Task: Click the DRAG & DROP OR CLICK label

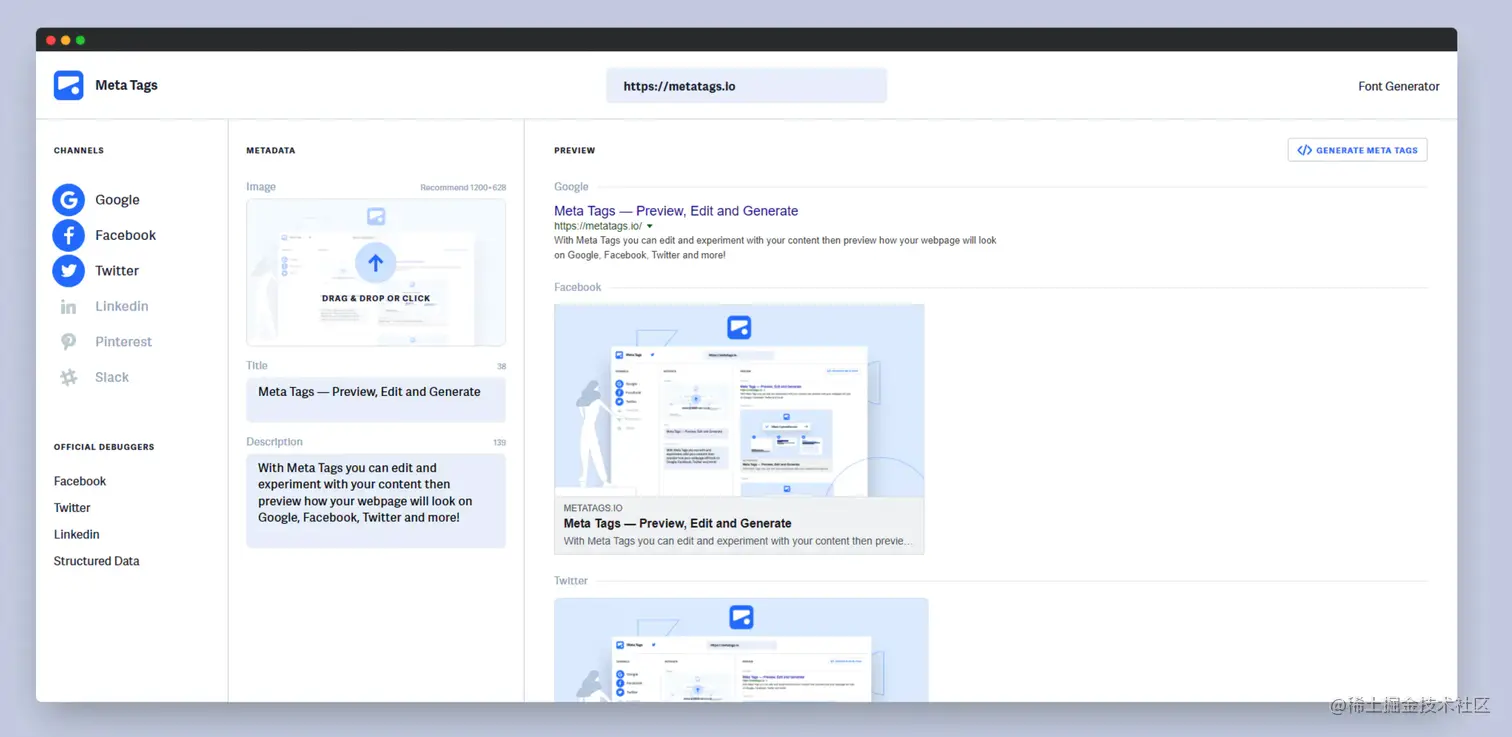Action: pos(376,298)
